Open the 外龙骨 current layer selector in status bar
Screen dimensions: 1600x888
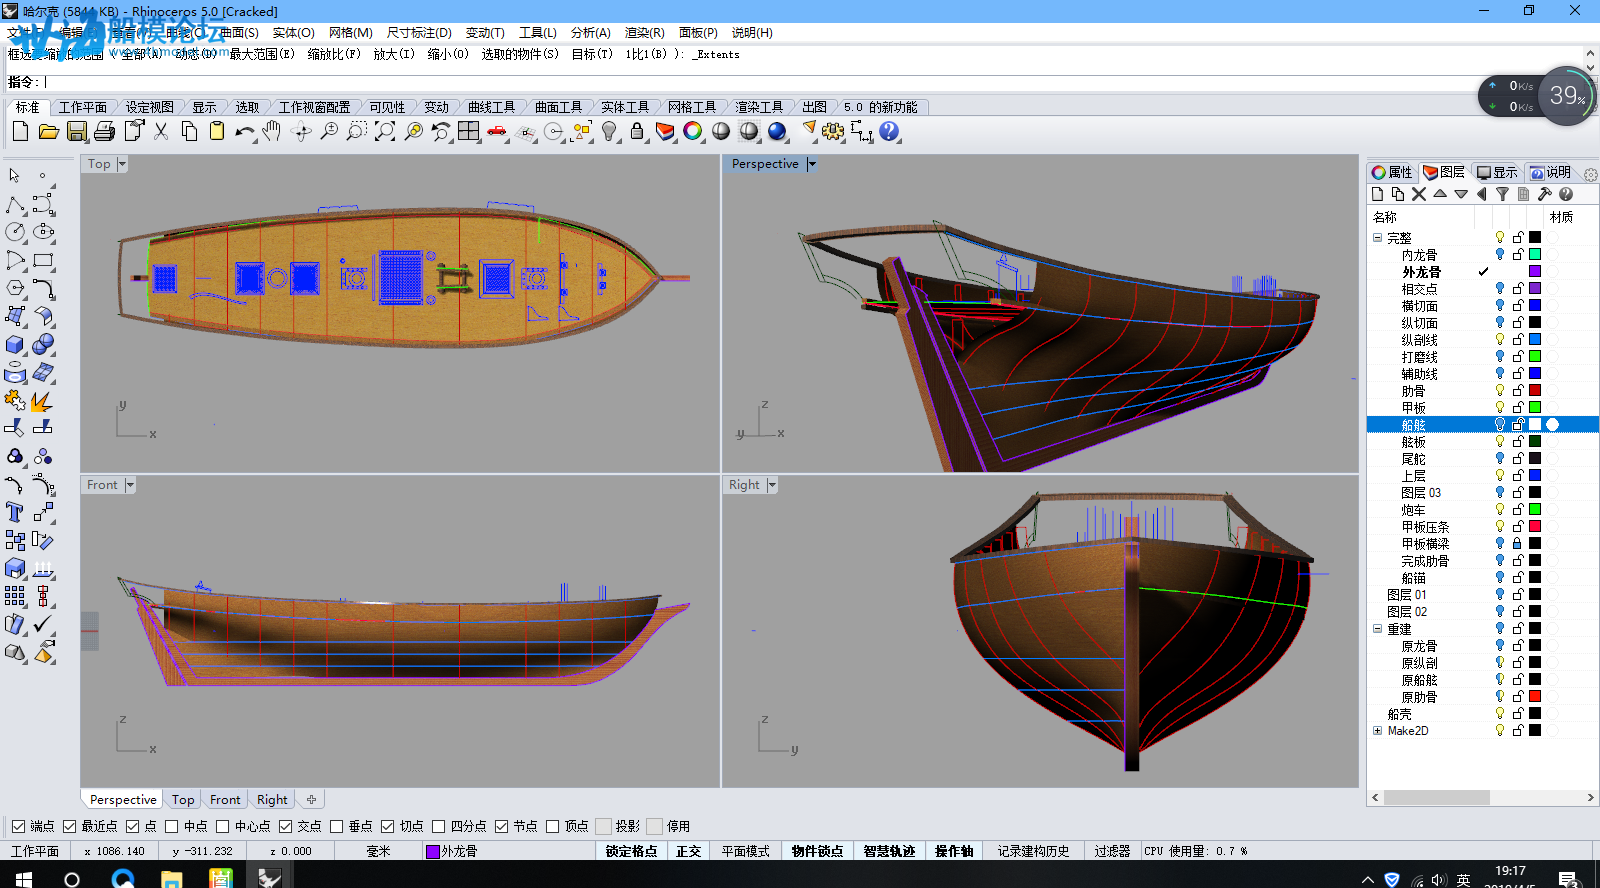point(509,851)
